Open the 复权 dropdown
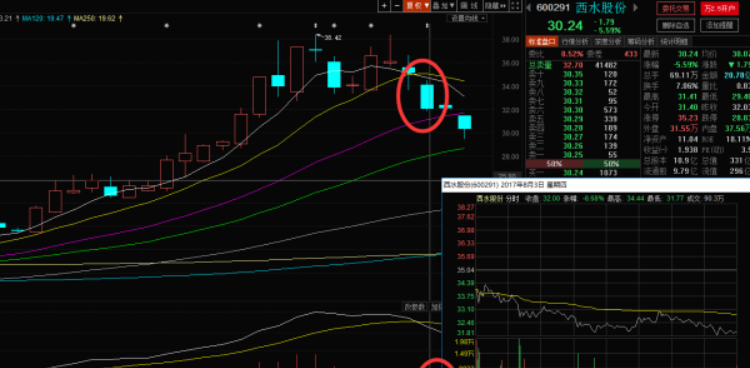 coord(417,6)
